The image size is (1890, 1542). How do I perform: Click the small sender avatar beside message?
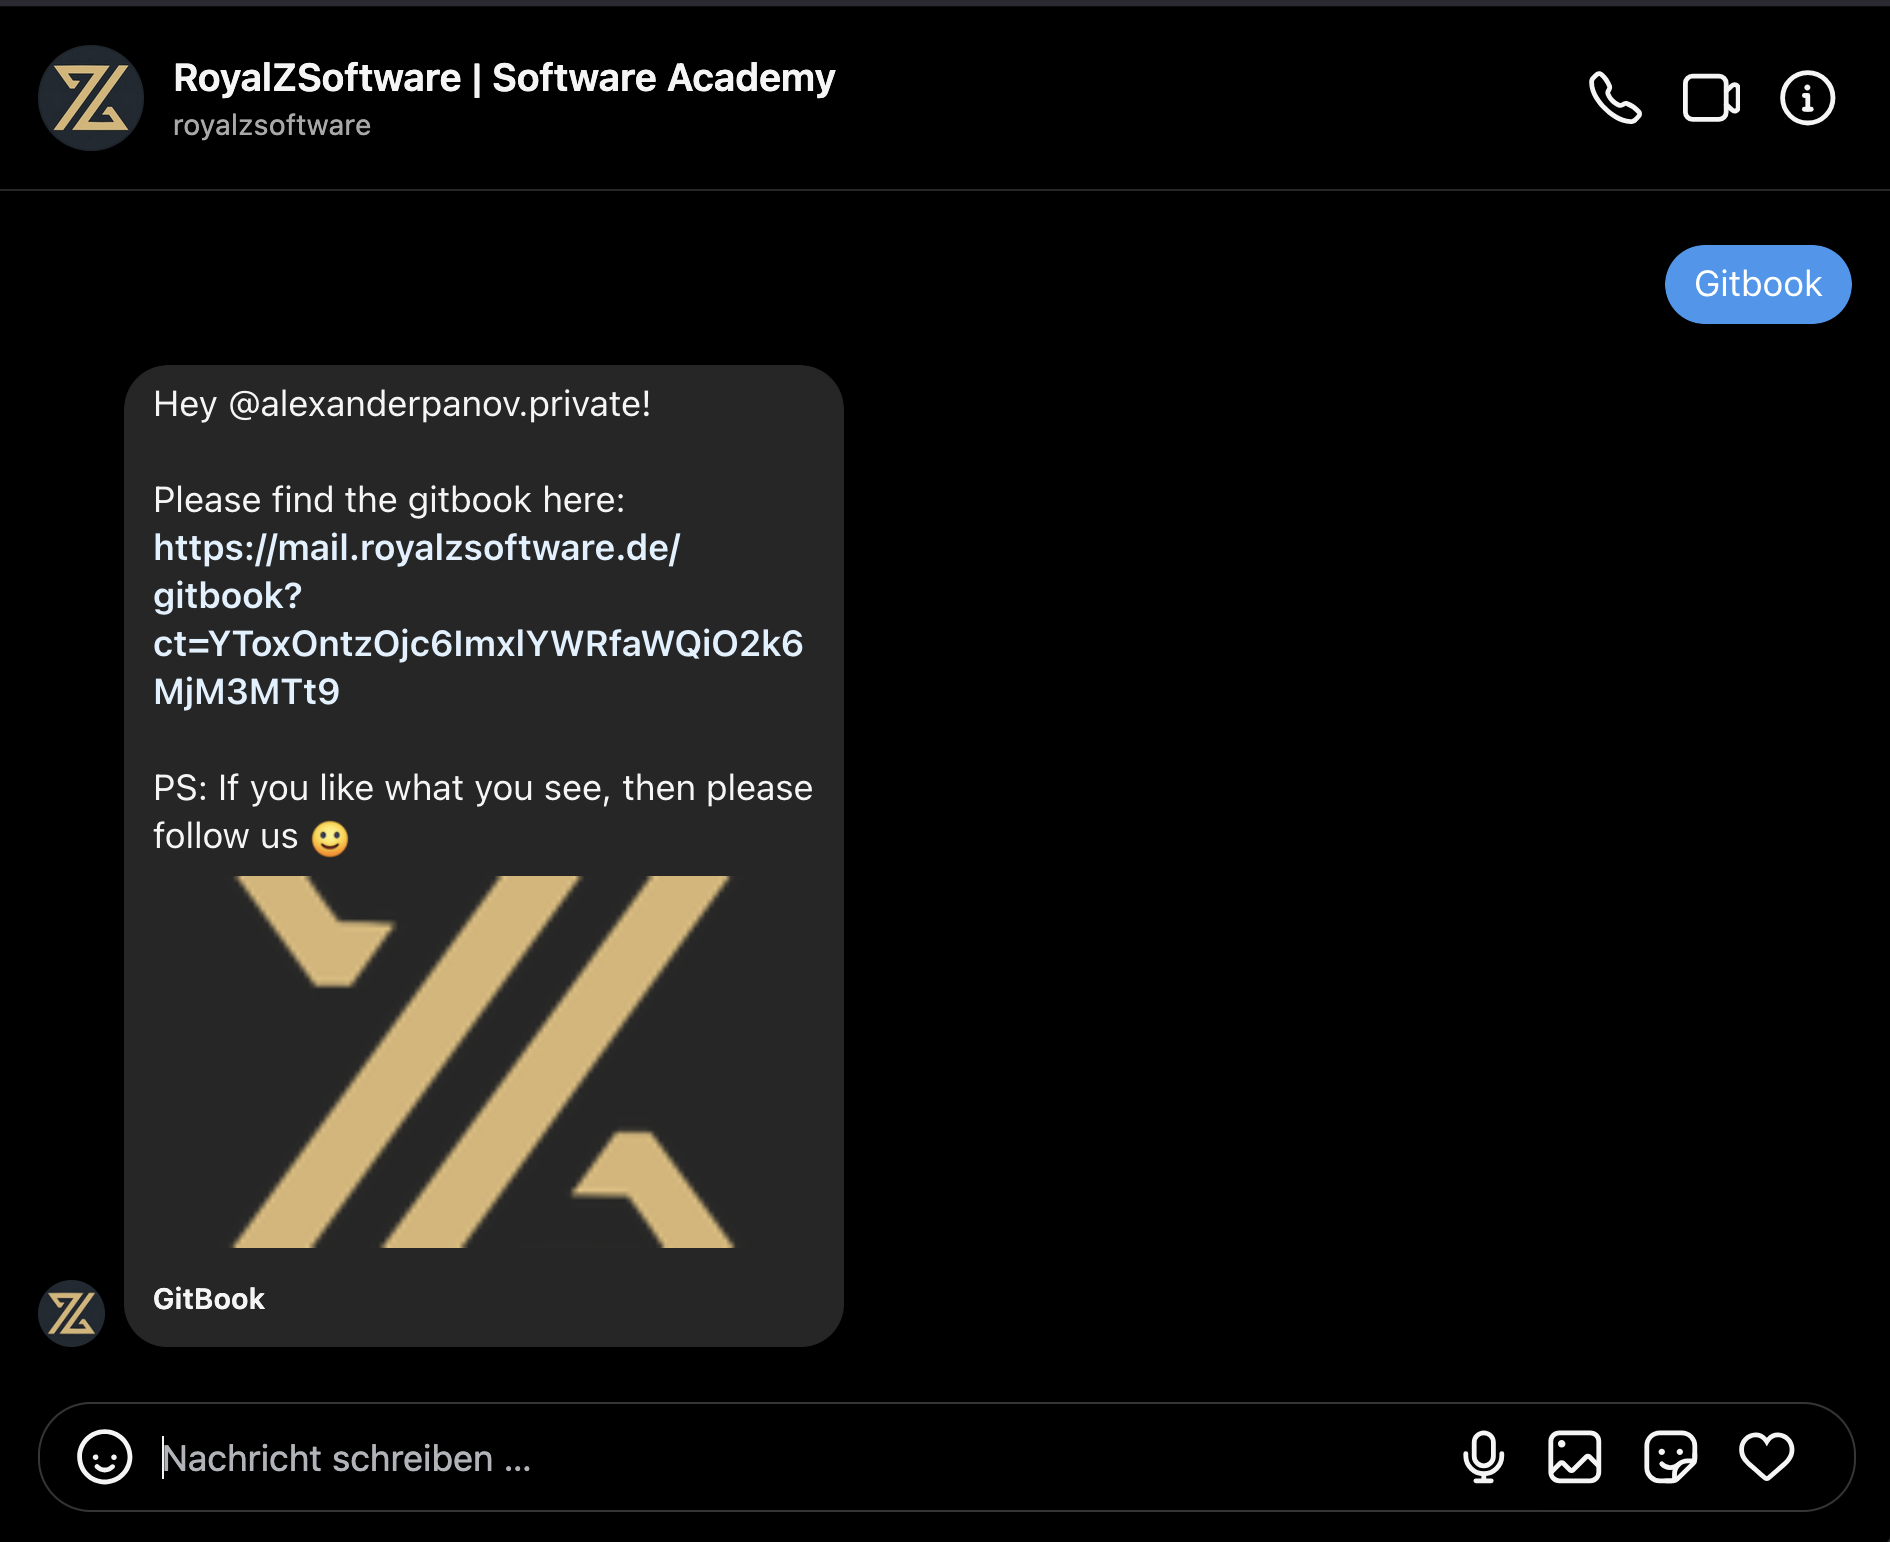[71, 1313]
